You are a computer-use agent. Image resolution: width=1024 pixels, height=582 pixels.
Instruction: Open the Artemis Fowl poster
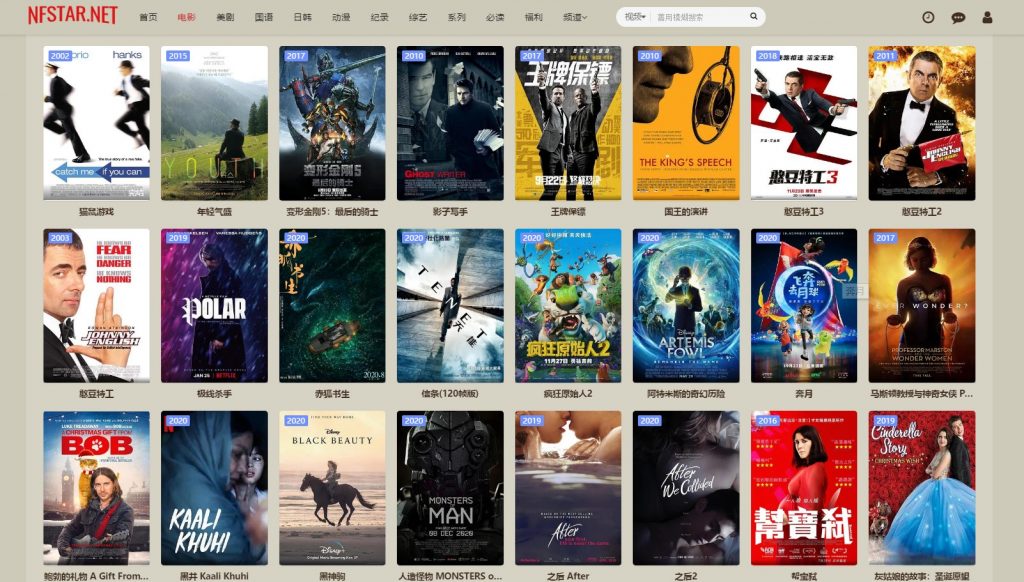[x=686, y=305]
